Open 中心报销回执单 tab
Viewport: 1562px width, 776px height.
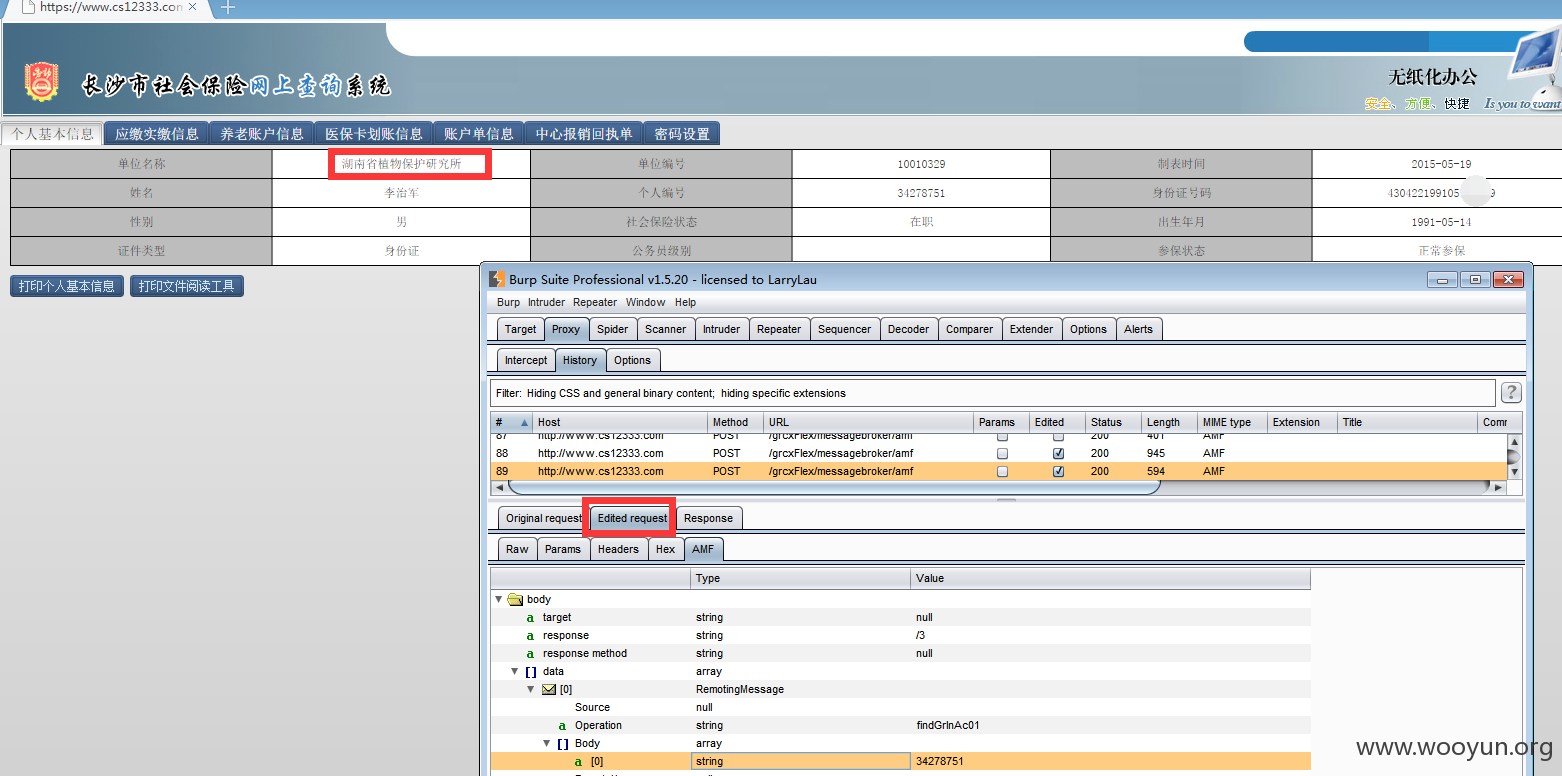tap(584, 134)
